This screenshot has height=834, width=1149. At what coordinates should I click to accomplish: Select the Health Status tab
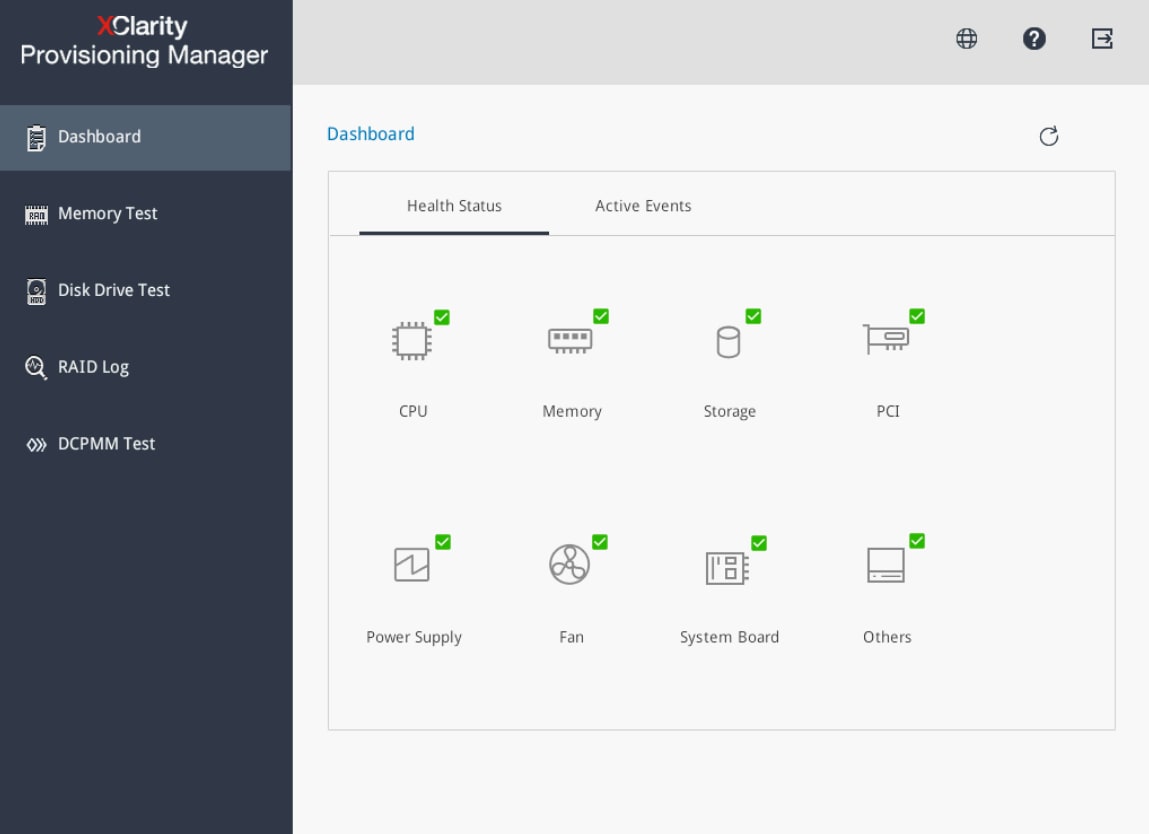point(454,206)
